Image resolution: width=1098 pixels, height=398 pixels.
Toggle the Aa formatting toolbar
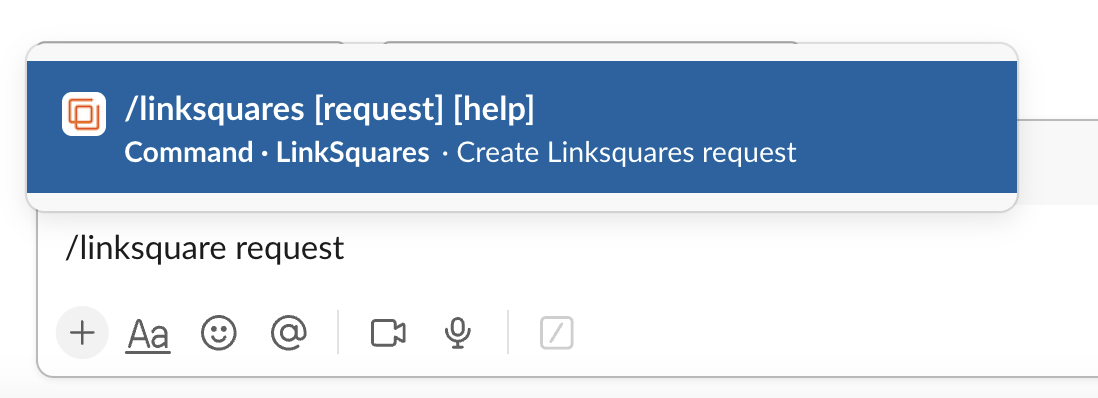[x=148, y=334]
